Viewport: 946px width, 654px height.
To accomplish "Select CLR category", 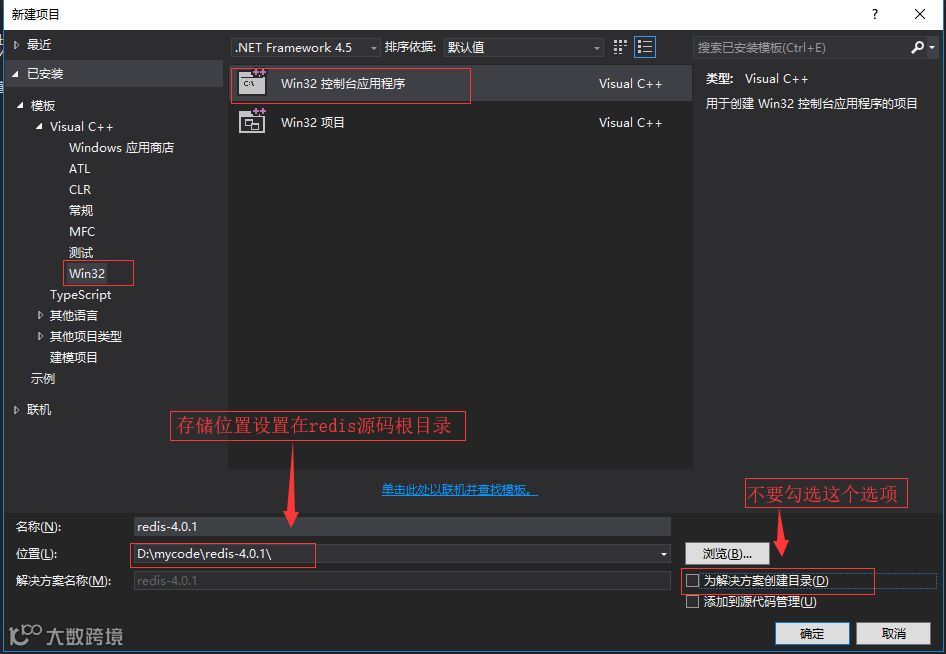I will pos(80,189).
